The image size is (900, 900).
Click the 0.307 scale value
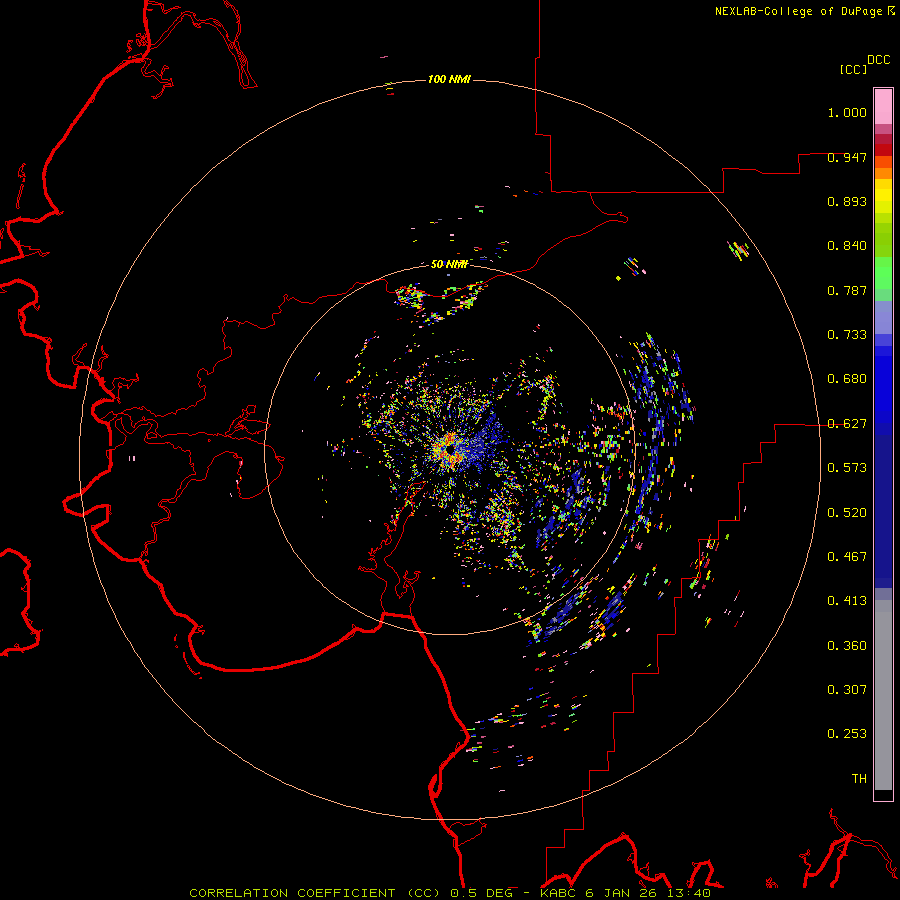(x=847, y=690)
